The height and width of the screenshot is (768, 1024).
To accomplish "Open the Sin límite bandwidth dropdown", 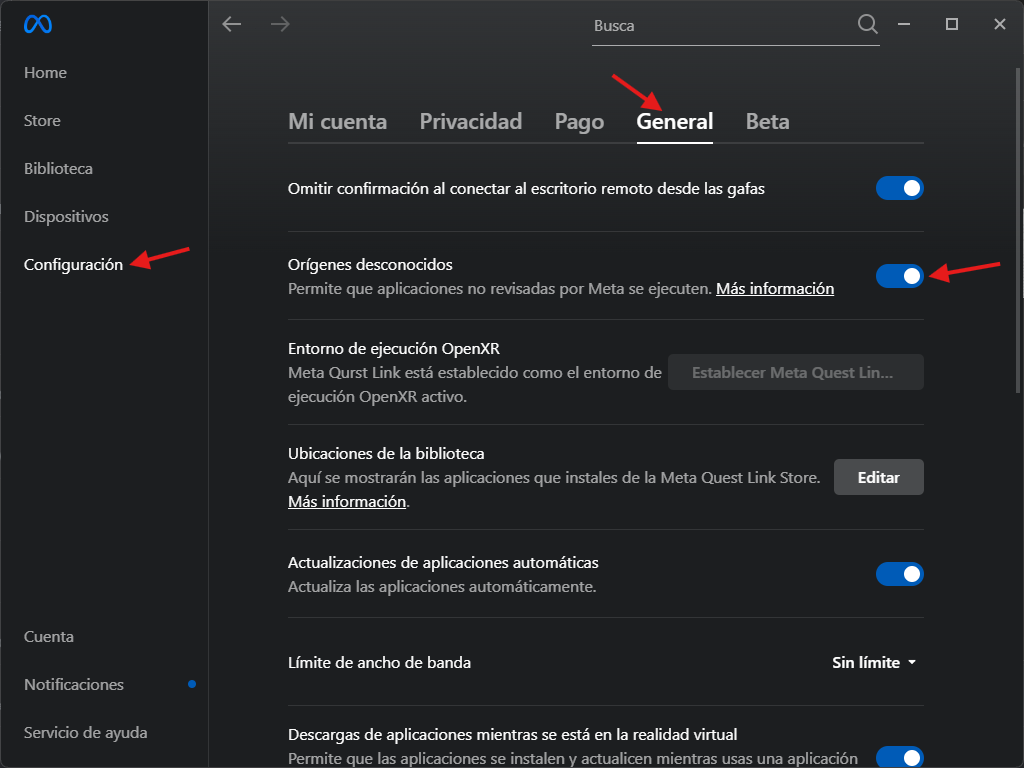I will (874, 662).
